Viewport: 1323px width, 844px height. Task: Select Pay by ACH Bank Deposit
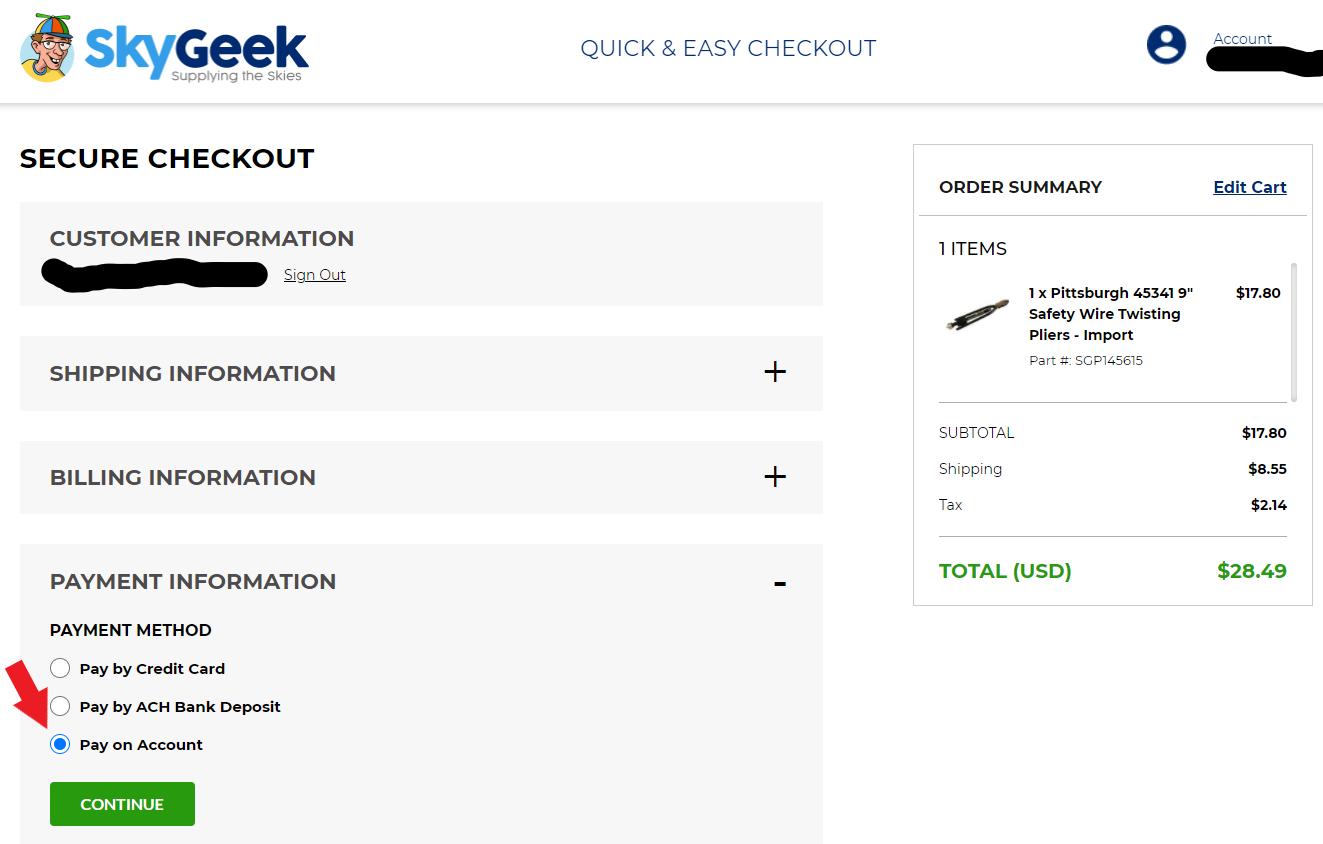[x=60, y=706]
